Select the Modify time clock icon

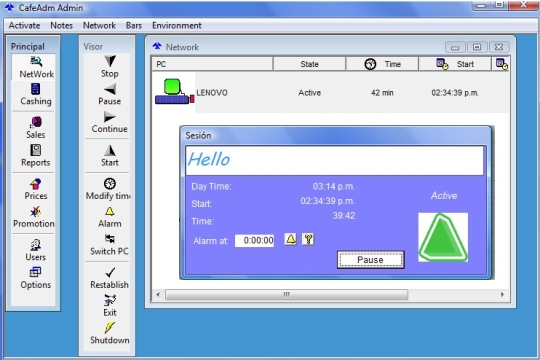tap(110, 183)
